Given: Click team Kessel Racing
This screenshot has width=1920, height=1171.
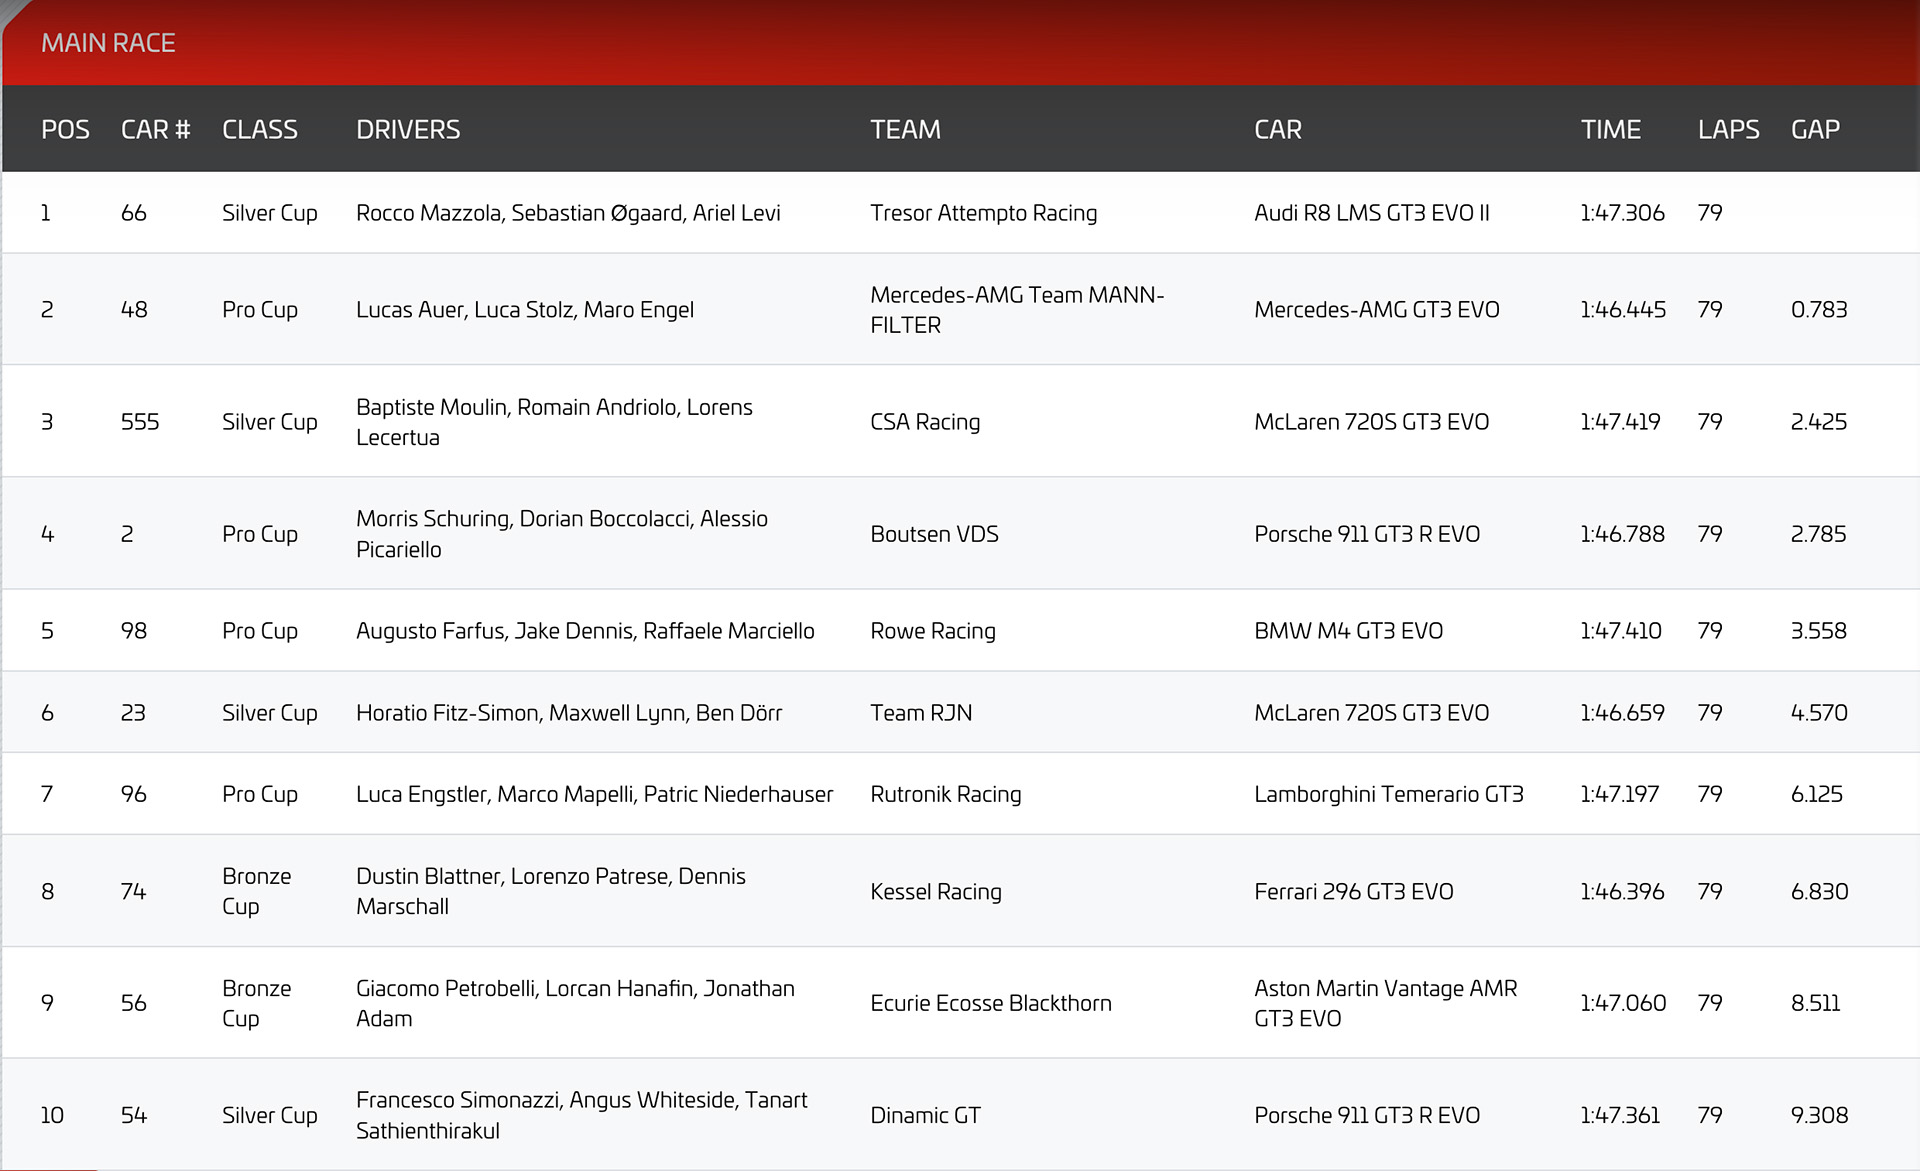Looking at the screenshot, I should 936,892.
